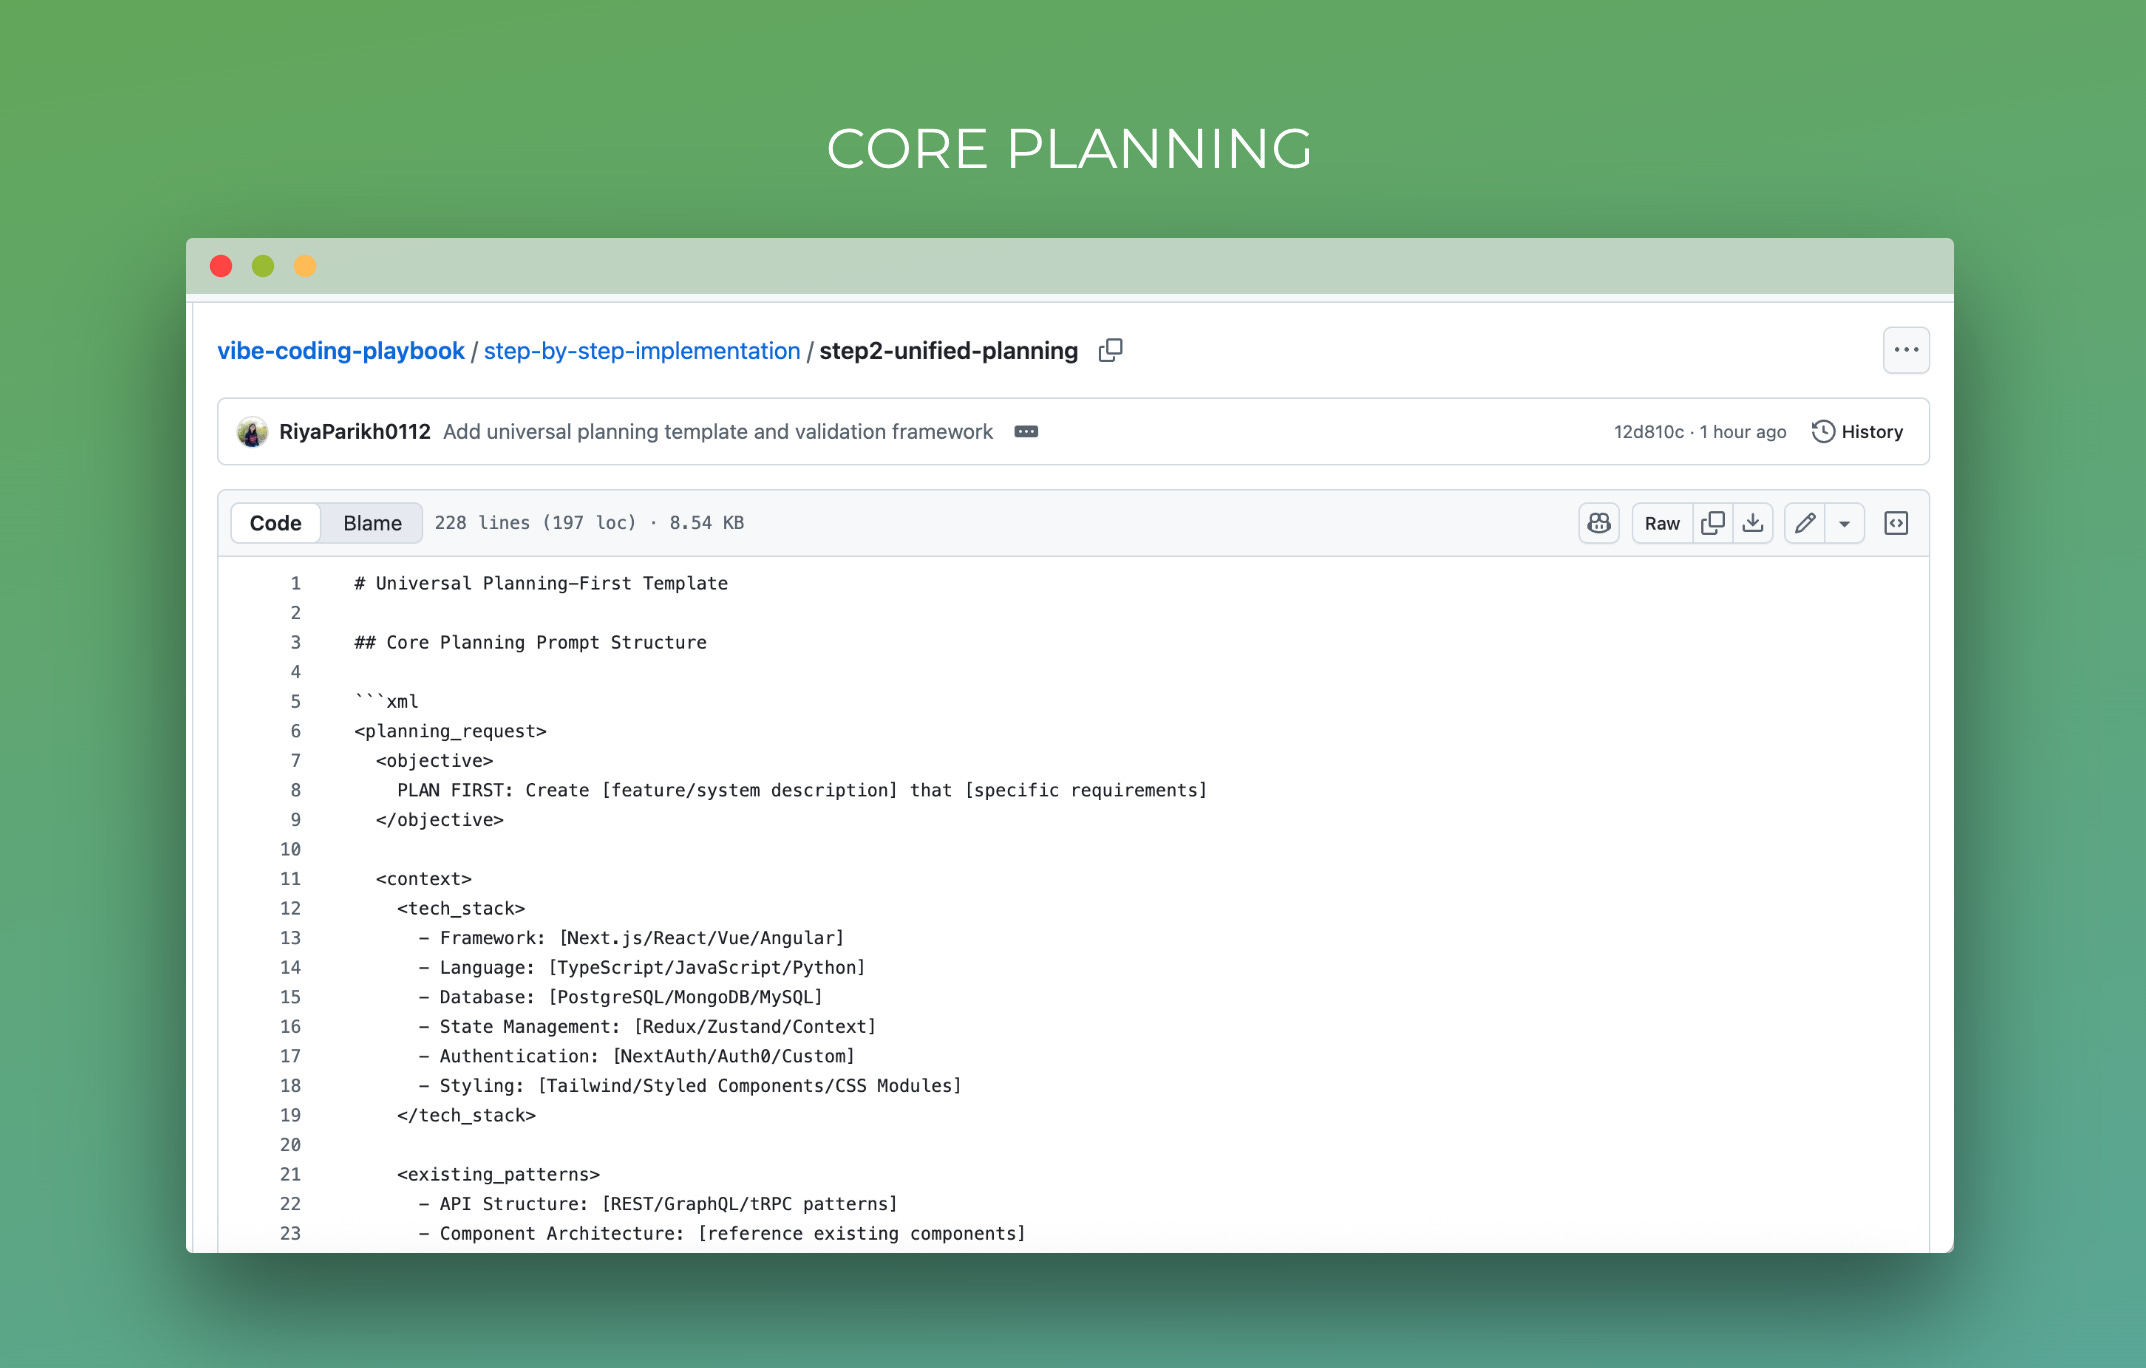
Task: Click RiyaParikh0112 avatar image
Action: click(x=252, y=432)
